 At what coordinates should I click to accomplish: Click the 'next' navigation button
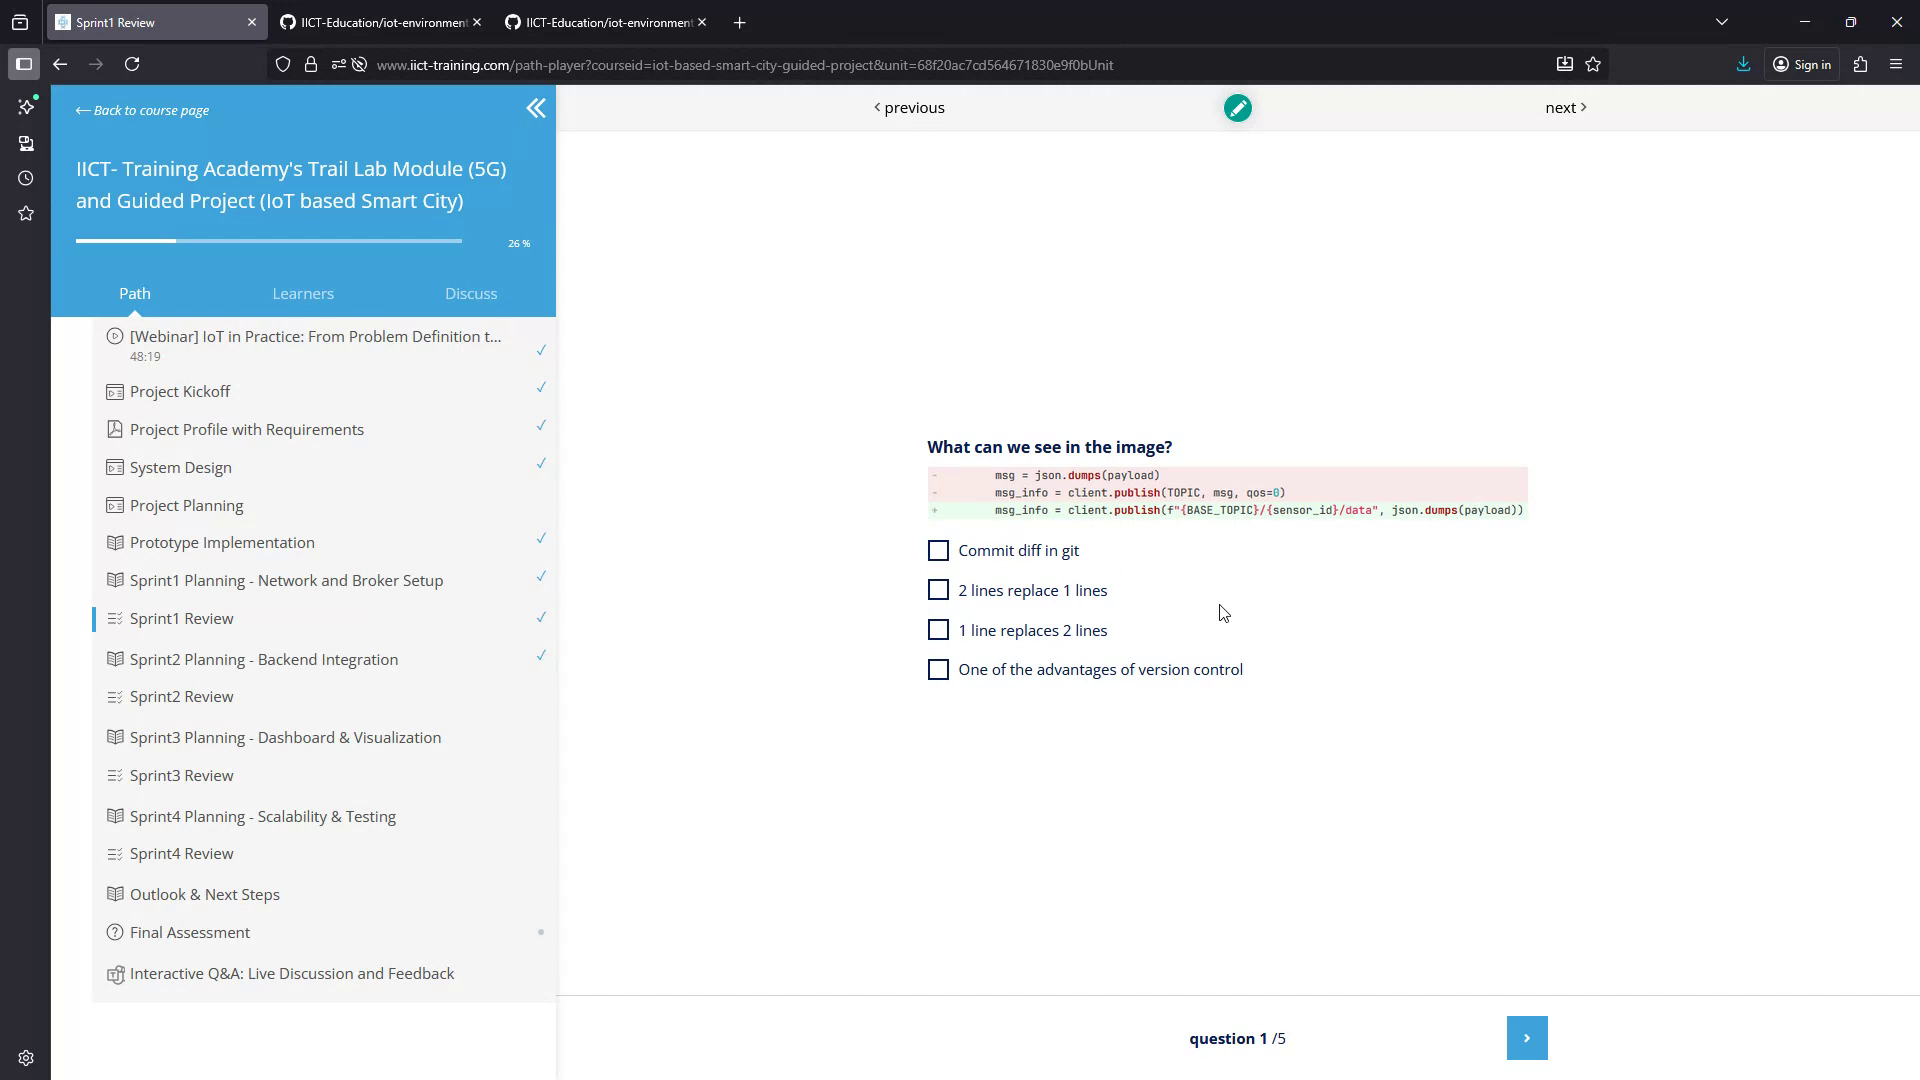1565,107
